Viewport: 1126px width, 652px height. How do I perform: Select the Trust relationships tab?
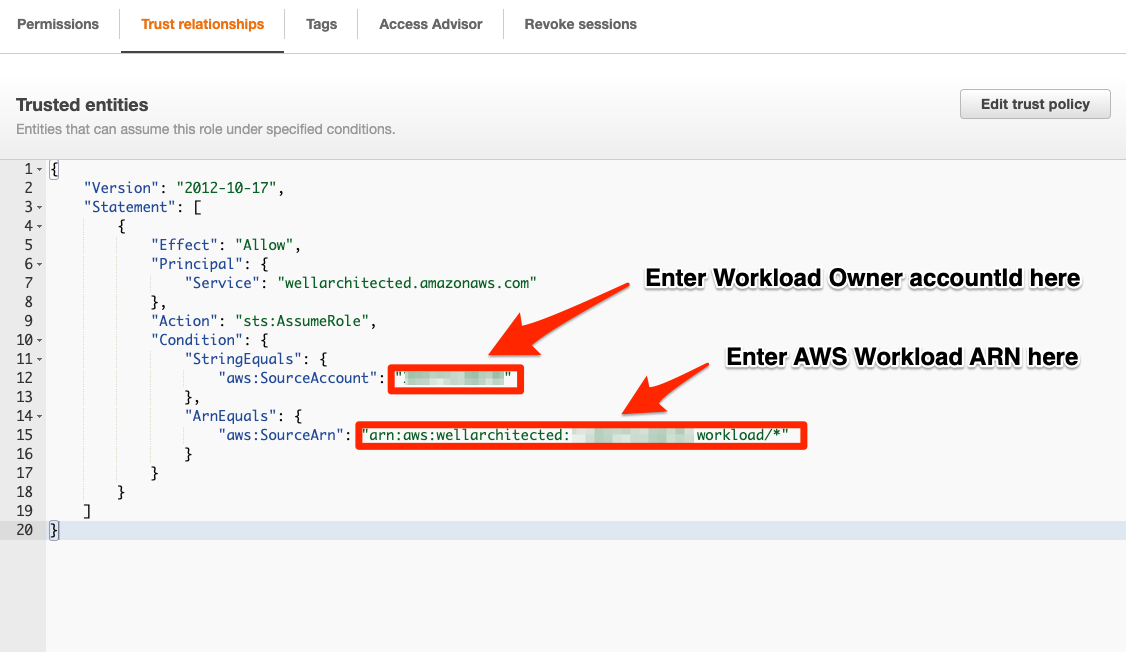203,24
